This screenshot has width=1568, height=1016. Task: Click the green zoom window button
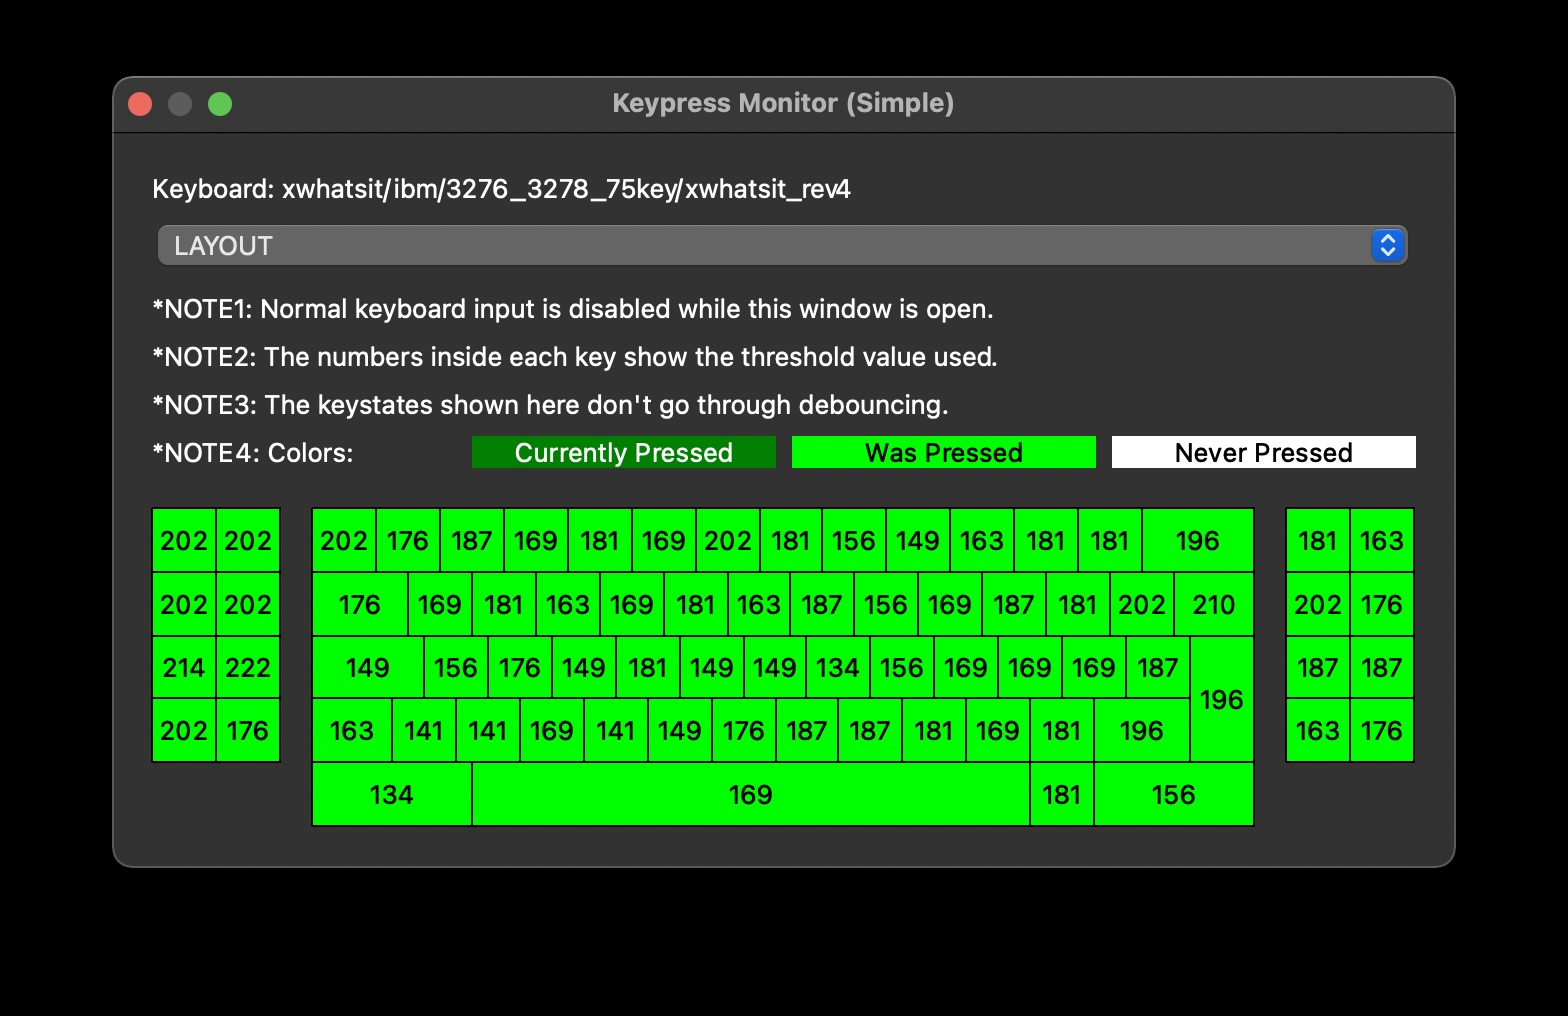coord(220,104)
